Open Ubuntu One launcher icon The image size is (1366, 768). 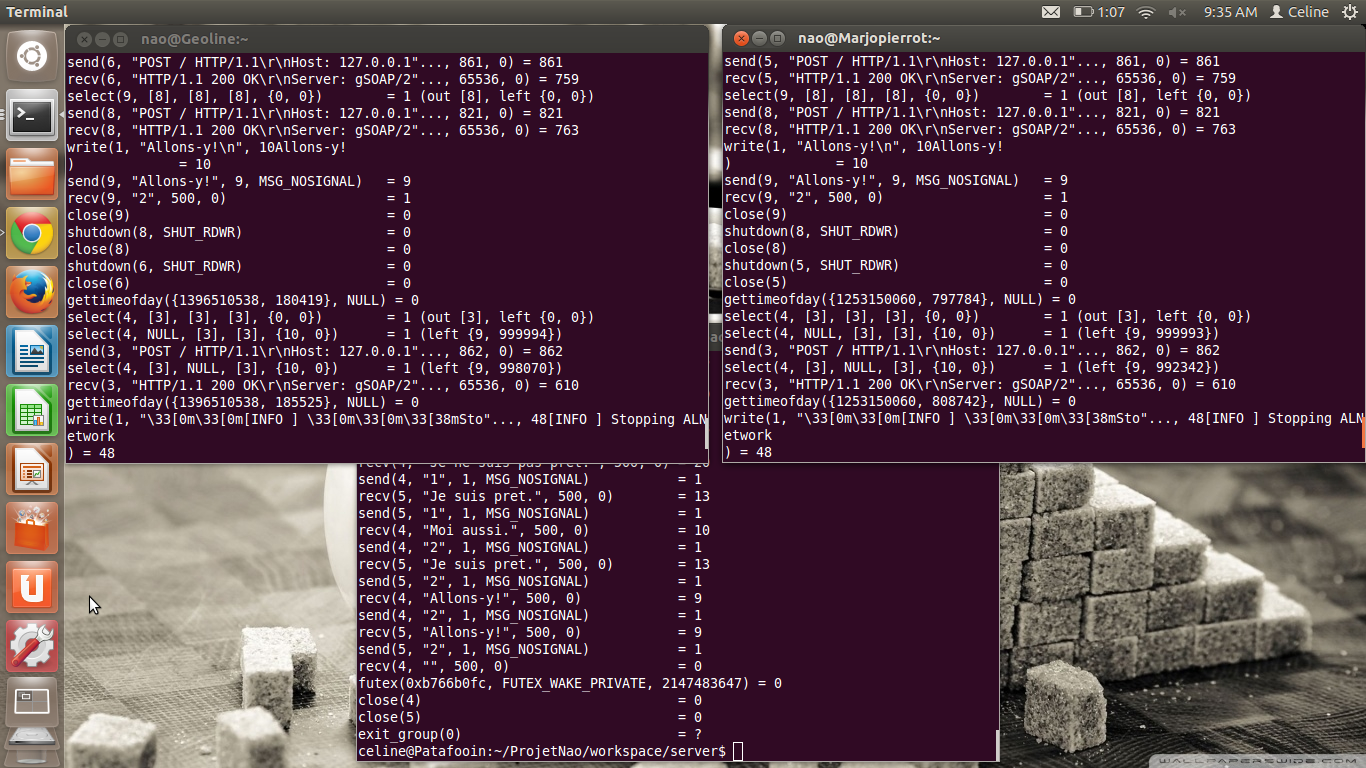[32, 587]
